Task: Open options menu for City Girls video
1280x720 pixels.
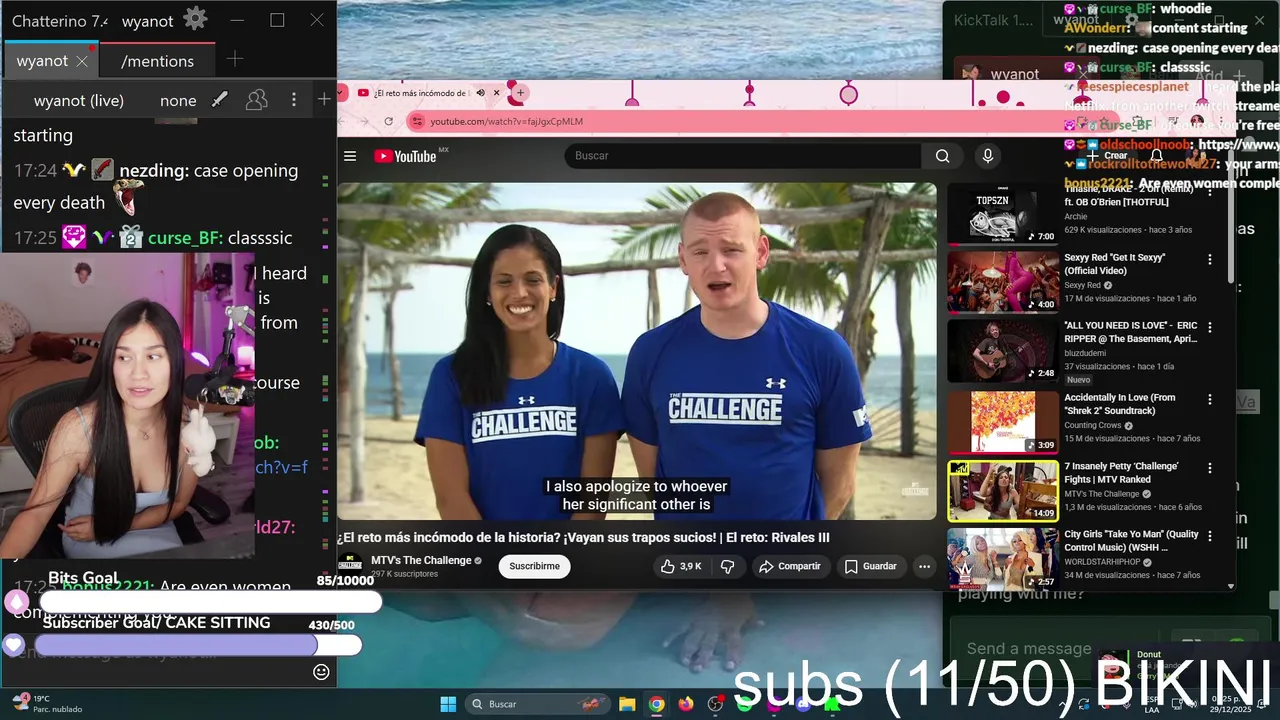Action: 1209,536
